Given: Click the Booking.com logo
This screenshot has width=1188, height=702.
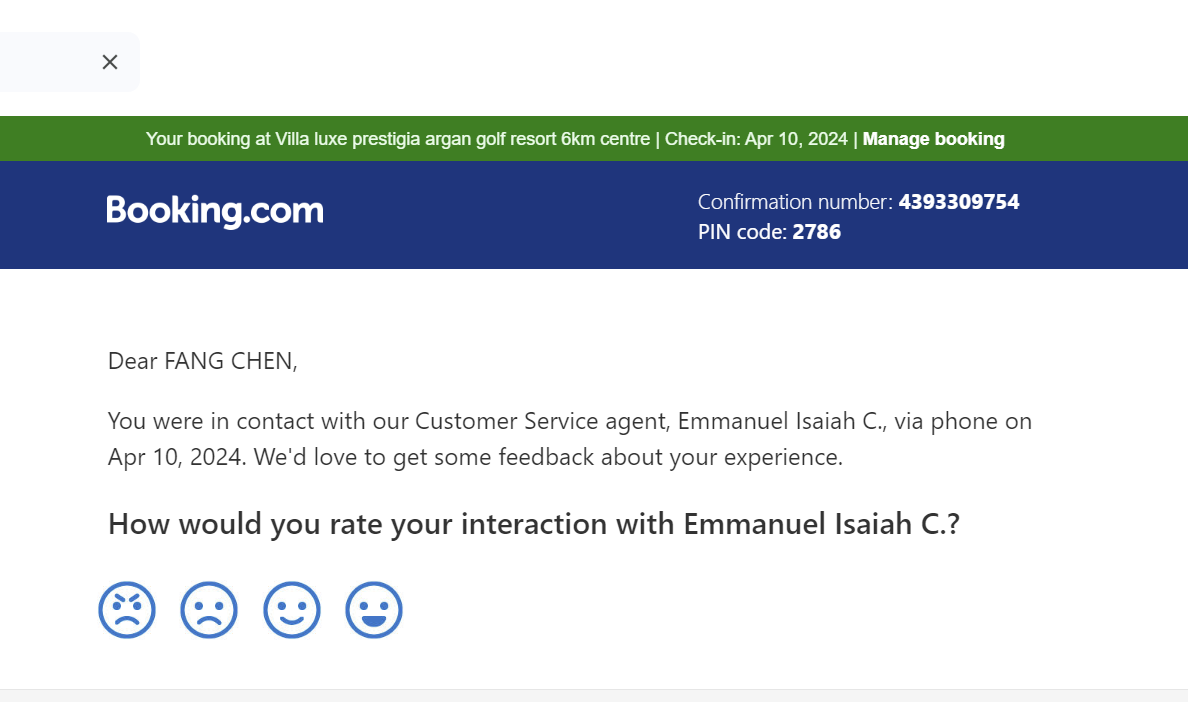Looking at the screenshot, I should [x=215, y=211].
